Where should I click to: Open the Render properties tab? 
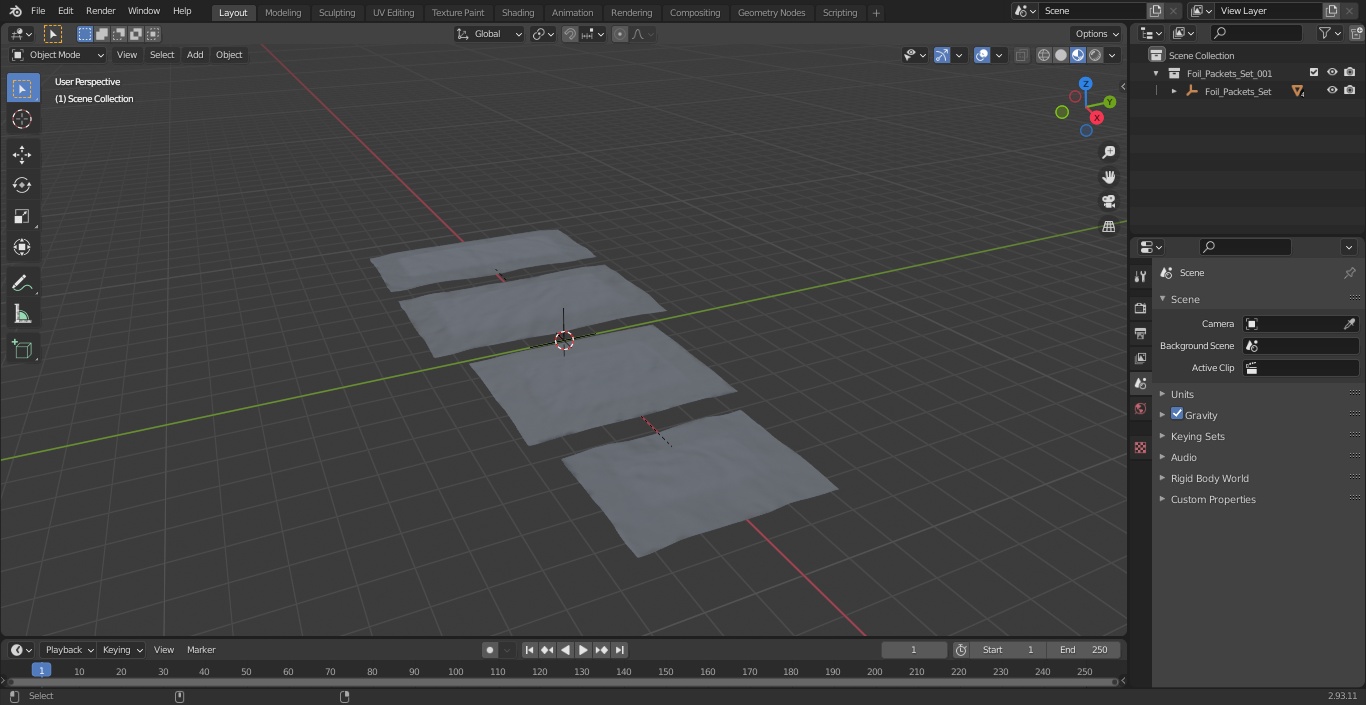(1140, 308)
